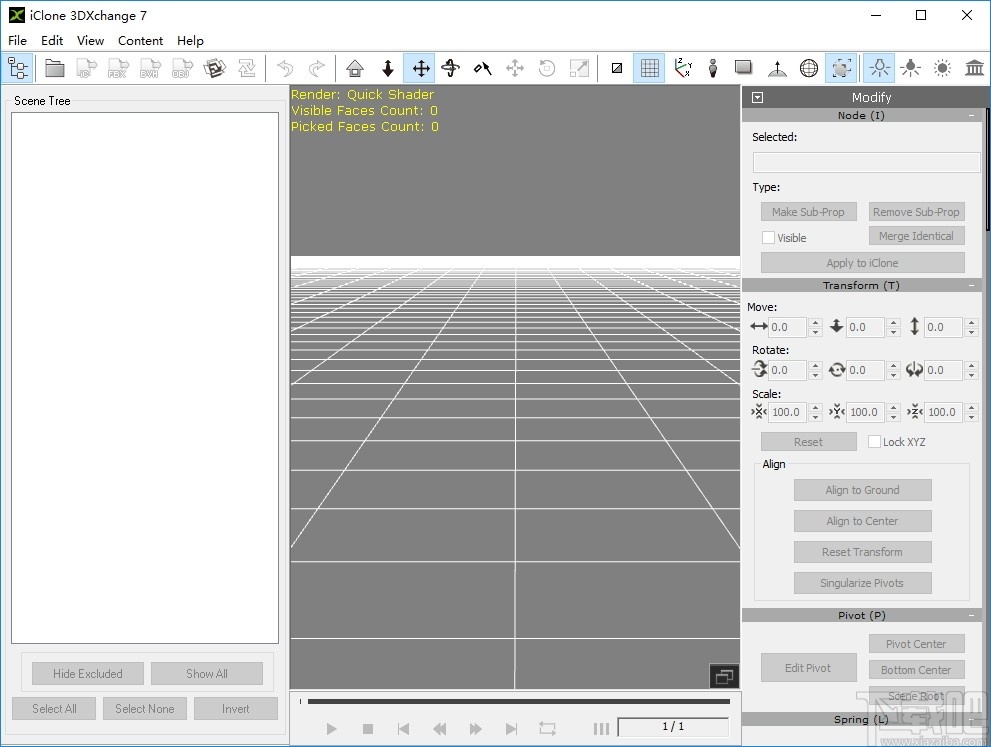Viewport: 991px width, 747px height.
Task: Select the Home camera view icon
Action: pyautogui.click(x=355, y=68)
